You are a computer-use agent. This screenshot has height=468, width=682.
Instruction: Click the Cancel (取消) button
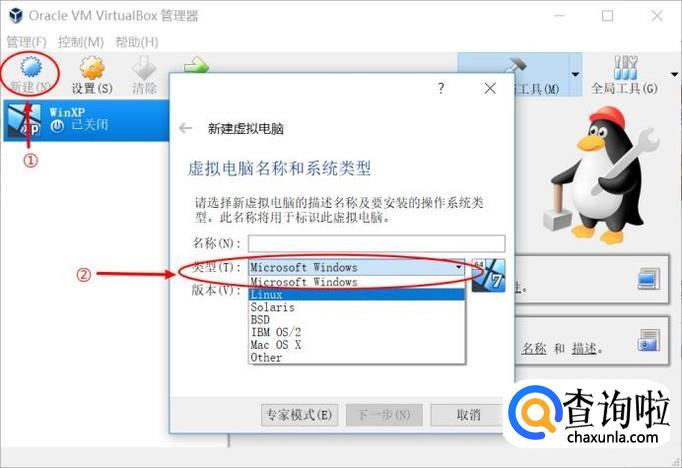point(468,415)
